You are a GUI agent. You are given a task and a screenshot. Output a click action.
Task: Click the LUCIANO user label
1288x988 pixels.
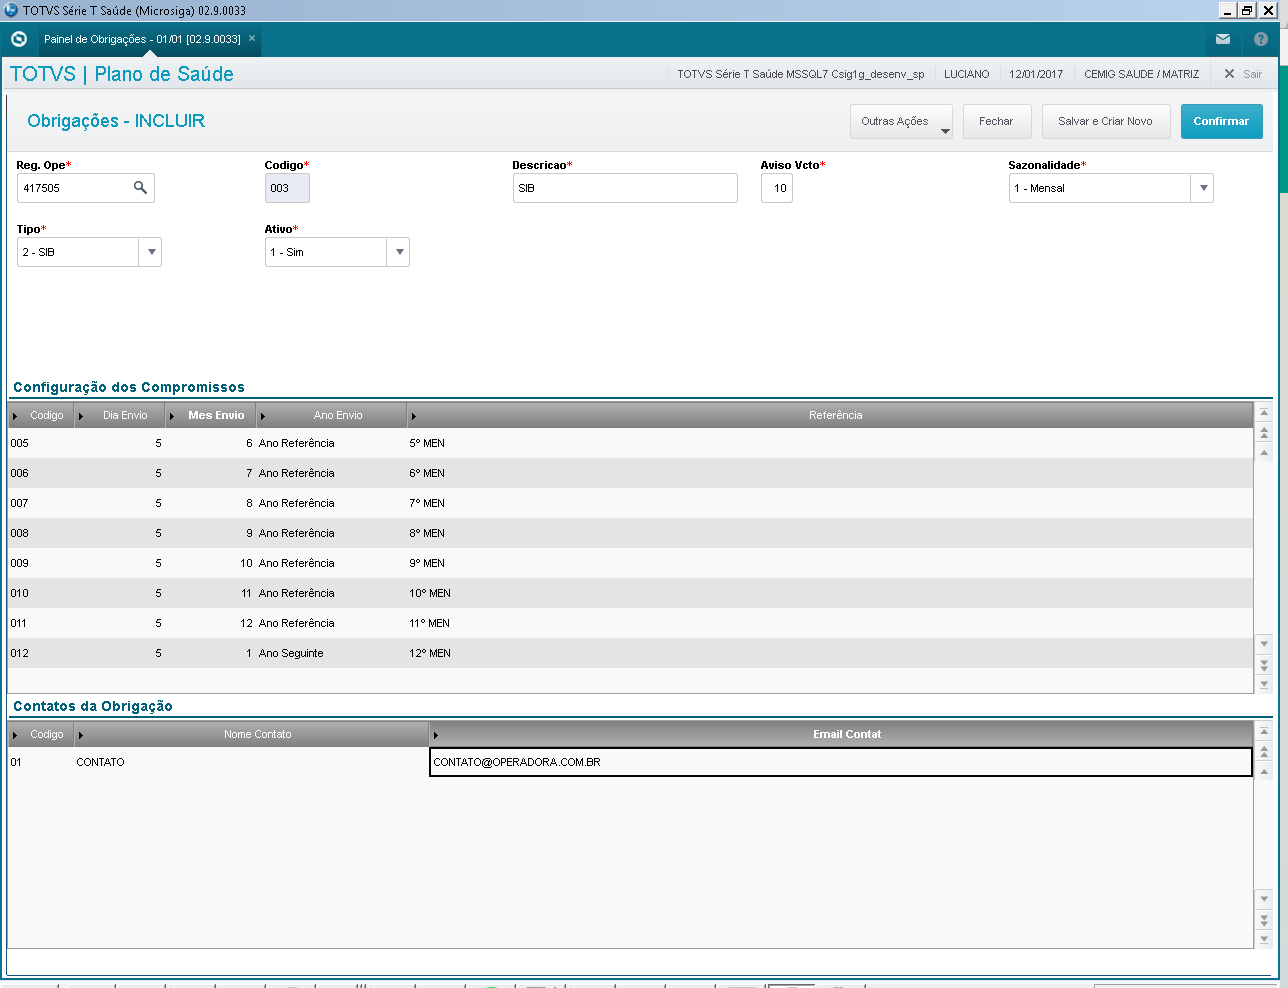click(x=967, y=74)
